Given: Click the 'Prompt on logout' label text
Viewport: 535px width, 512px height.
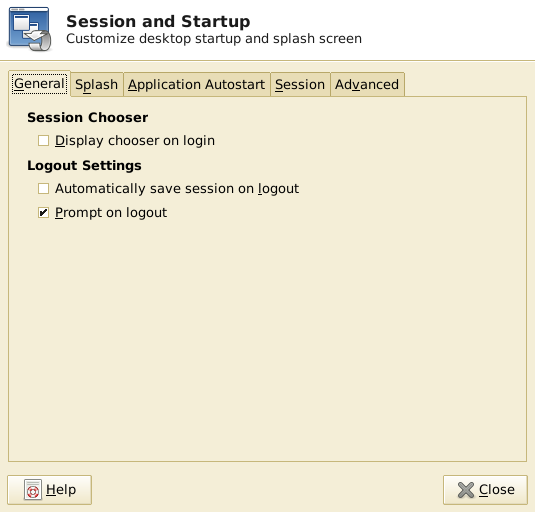Looking at the screenshot, I should [x=111, y=213].
